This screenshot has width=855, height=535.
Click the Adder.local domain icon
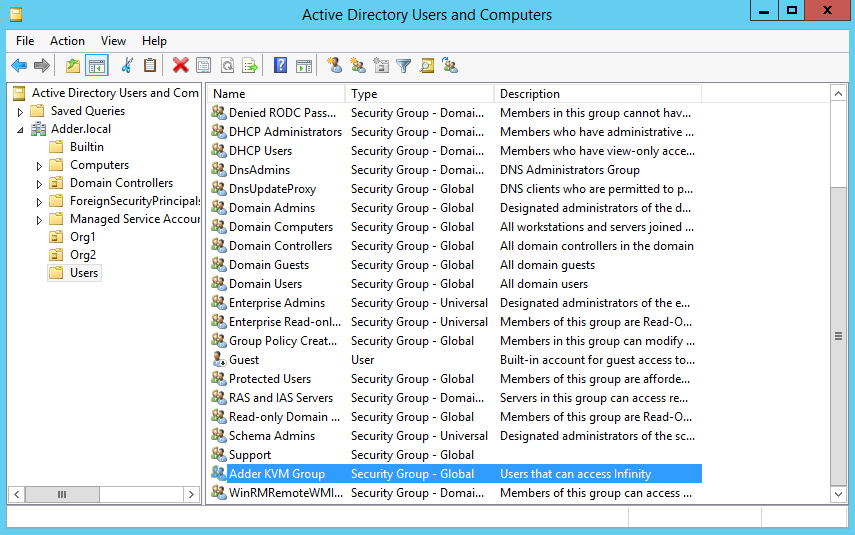pos(38,129)
